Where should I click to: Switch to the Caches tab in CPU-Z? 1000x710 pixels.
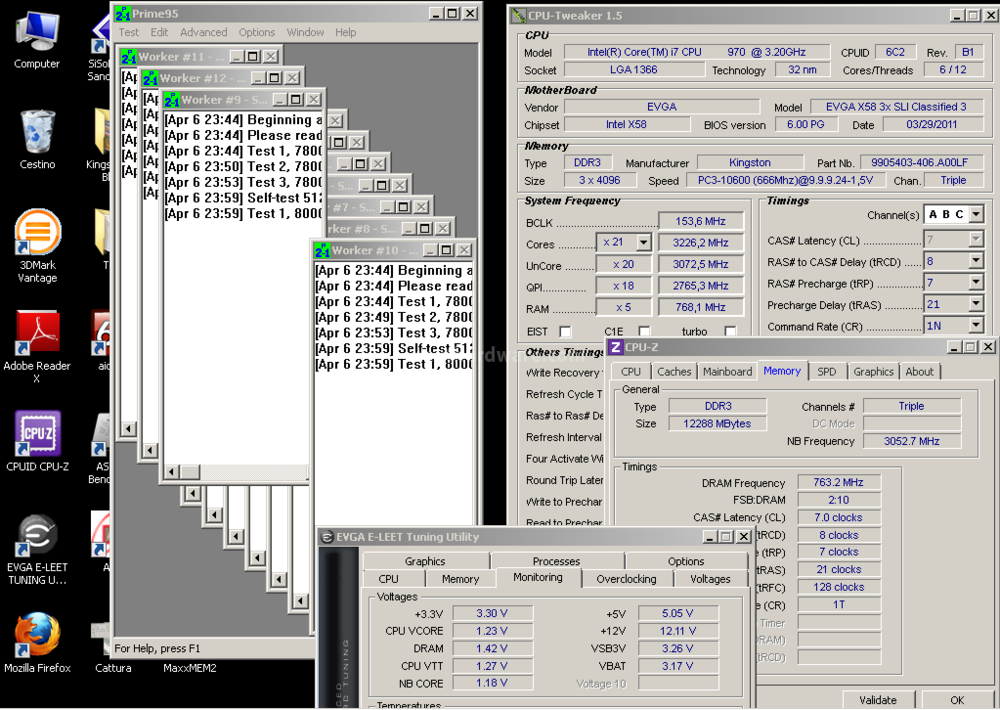point(674,372)
